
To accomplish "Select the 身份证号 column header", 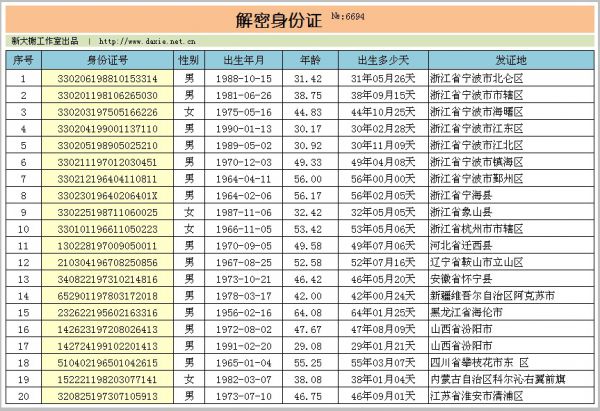I will (x=108, y=60).
